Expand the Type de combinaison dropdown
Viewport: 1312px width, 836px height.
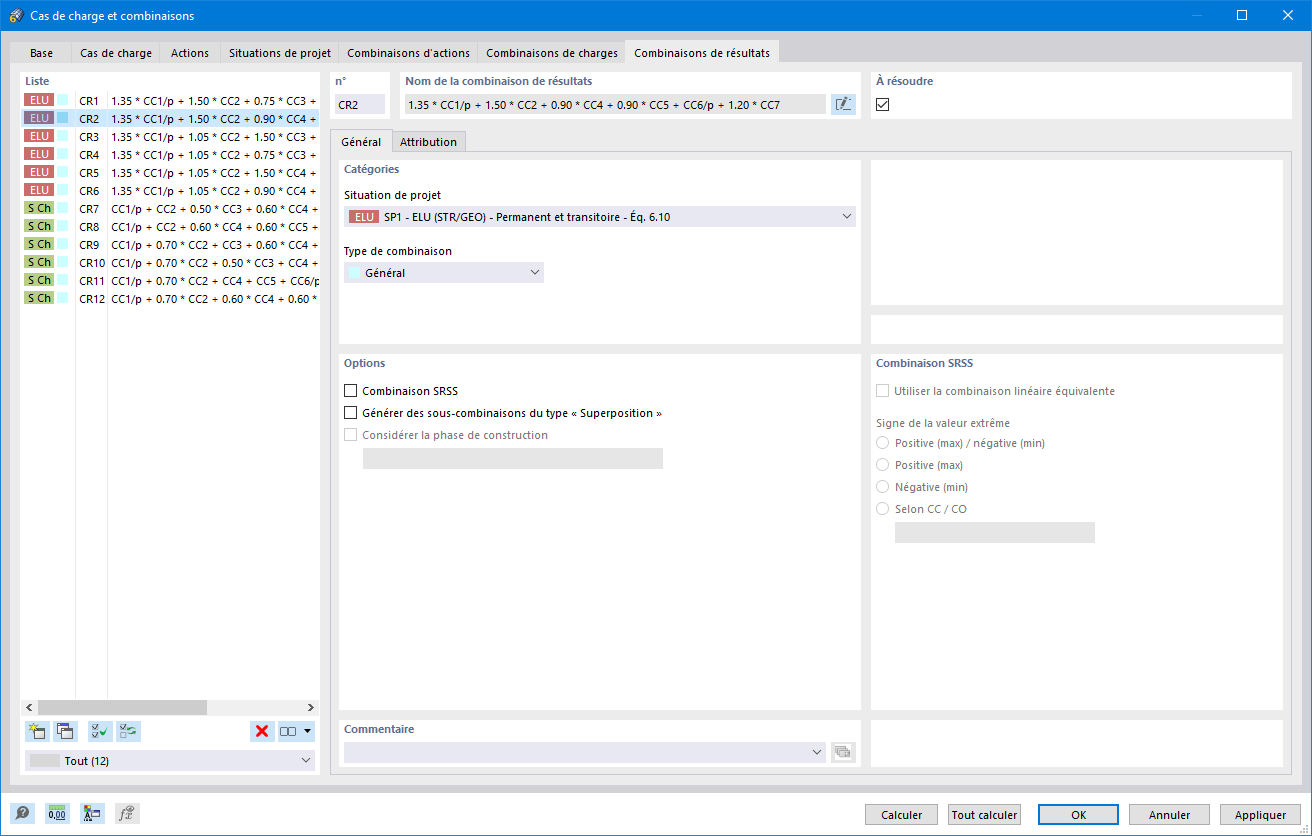click(444, 272)
